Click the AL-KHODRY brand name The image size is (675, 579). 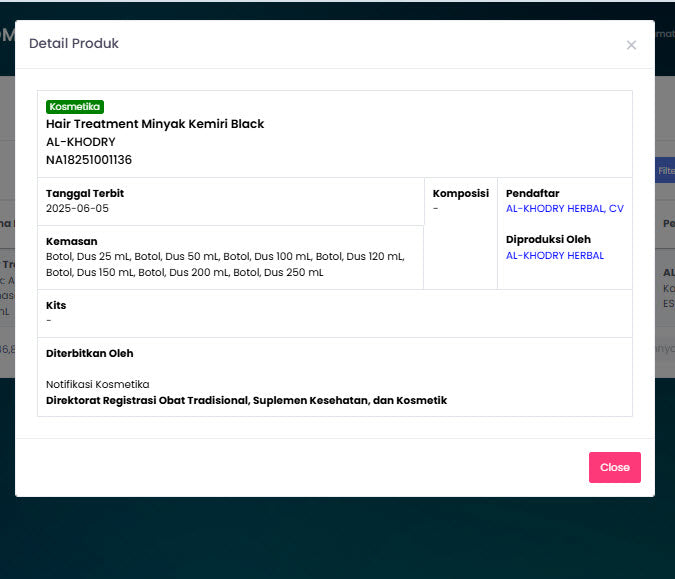(x=81, y=142)
